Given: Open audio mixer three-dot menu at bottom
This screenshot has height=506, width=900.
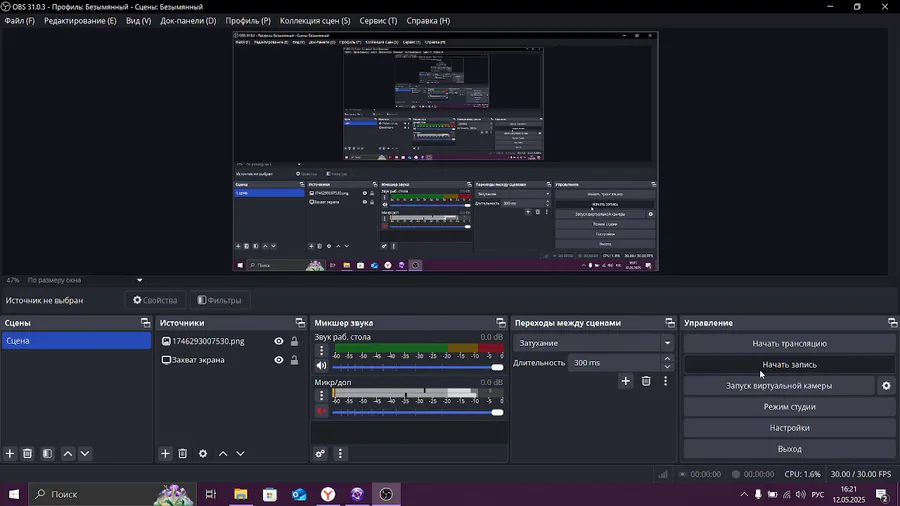Looking at the screenshot, I should point(340,454).
